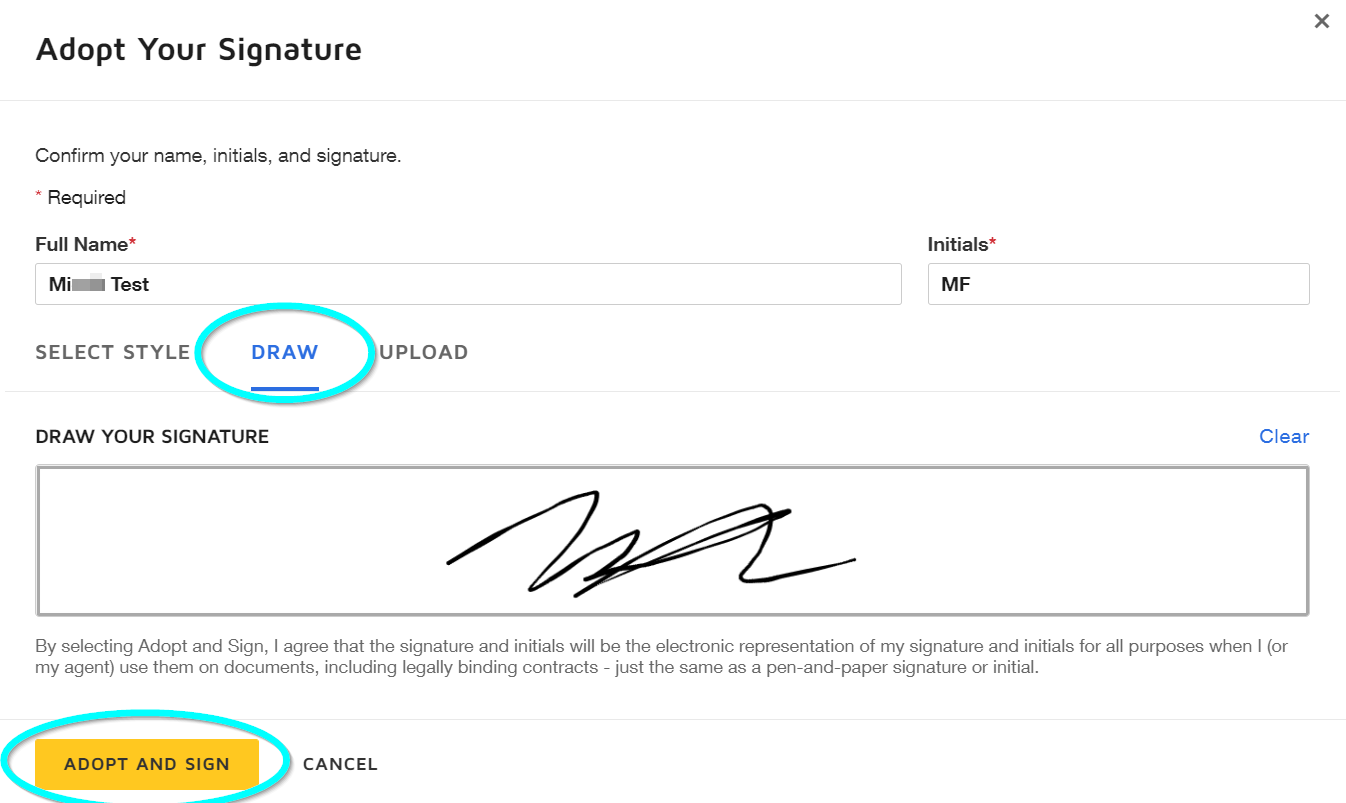Close the Adopt Your Signature dialog
This screenshot has height=803, width=1346.
[1321, 21]
